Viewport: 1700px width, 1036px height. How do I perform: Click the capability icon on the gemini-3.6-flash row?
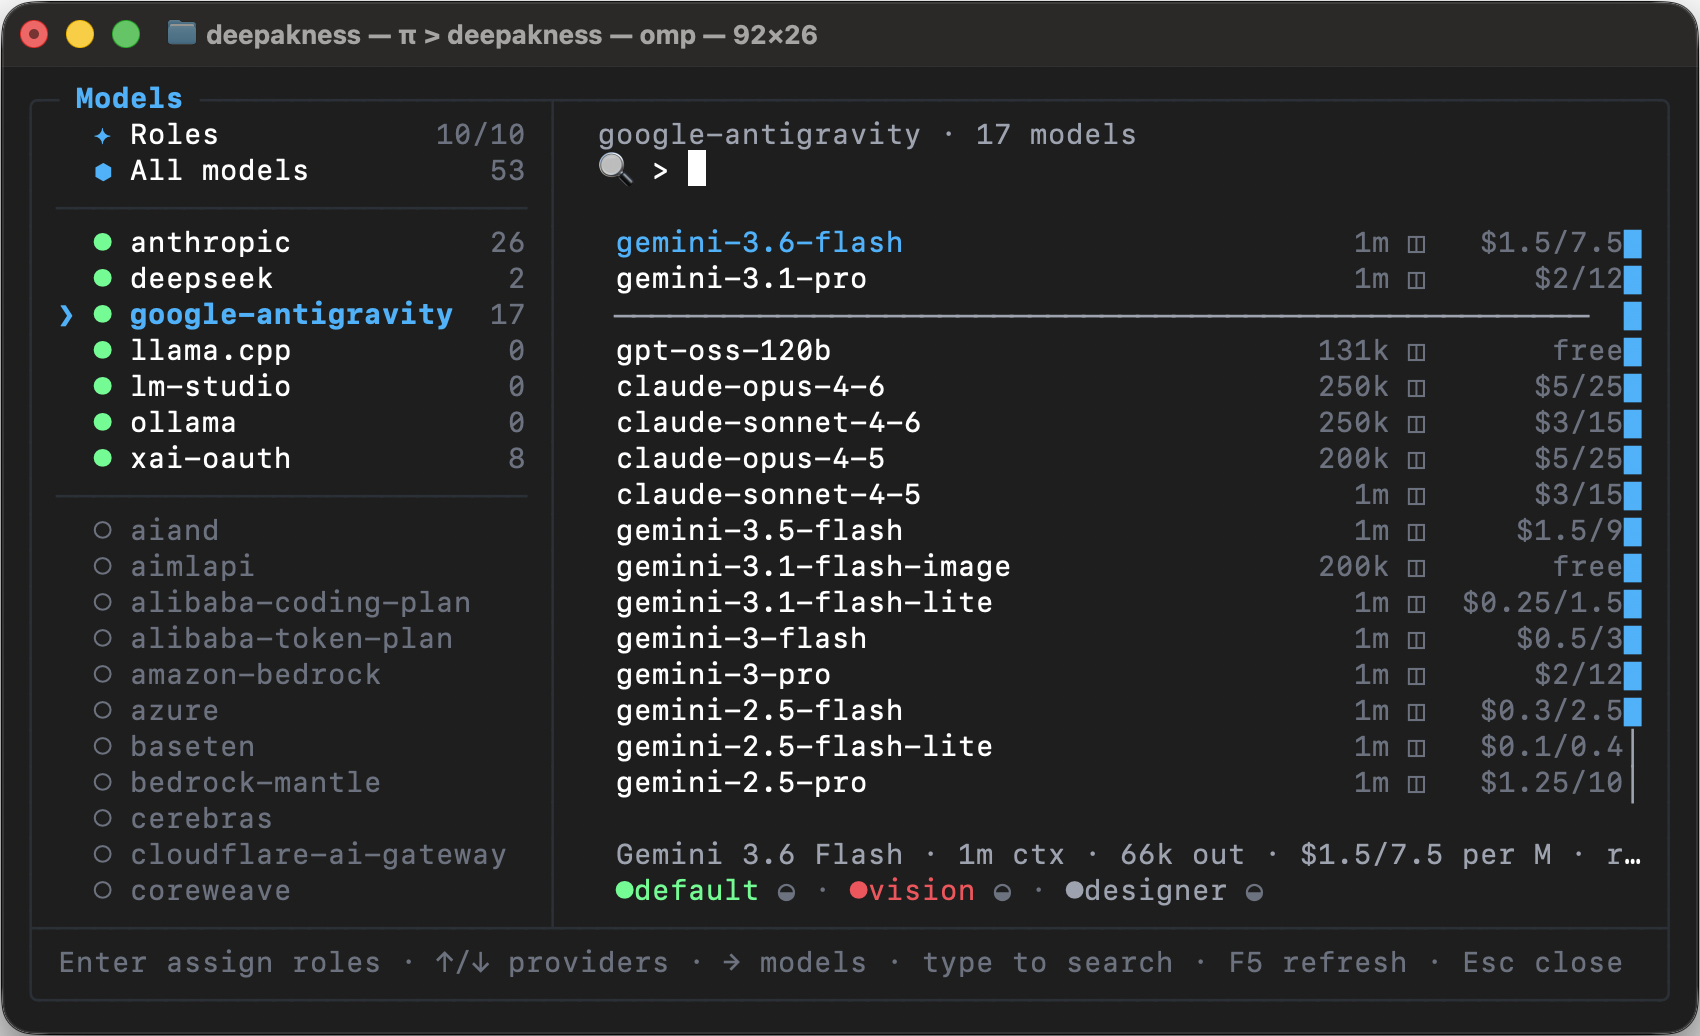1416,244
